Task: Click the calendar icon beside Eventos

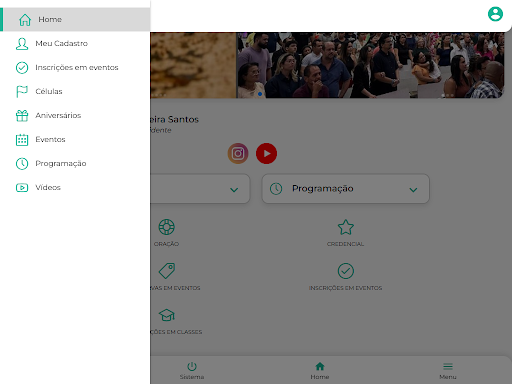Action: [x=22, y=140]
